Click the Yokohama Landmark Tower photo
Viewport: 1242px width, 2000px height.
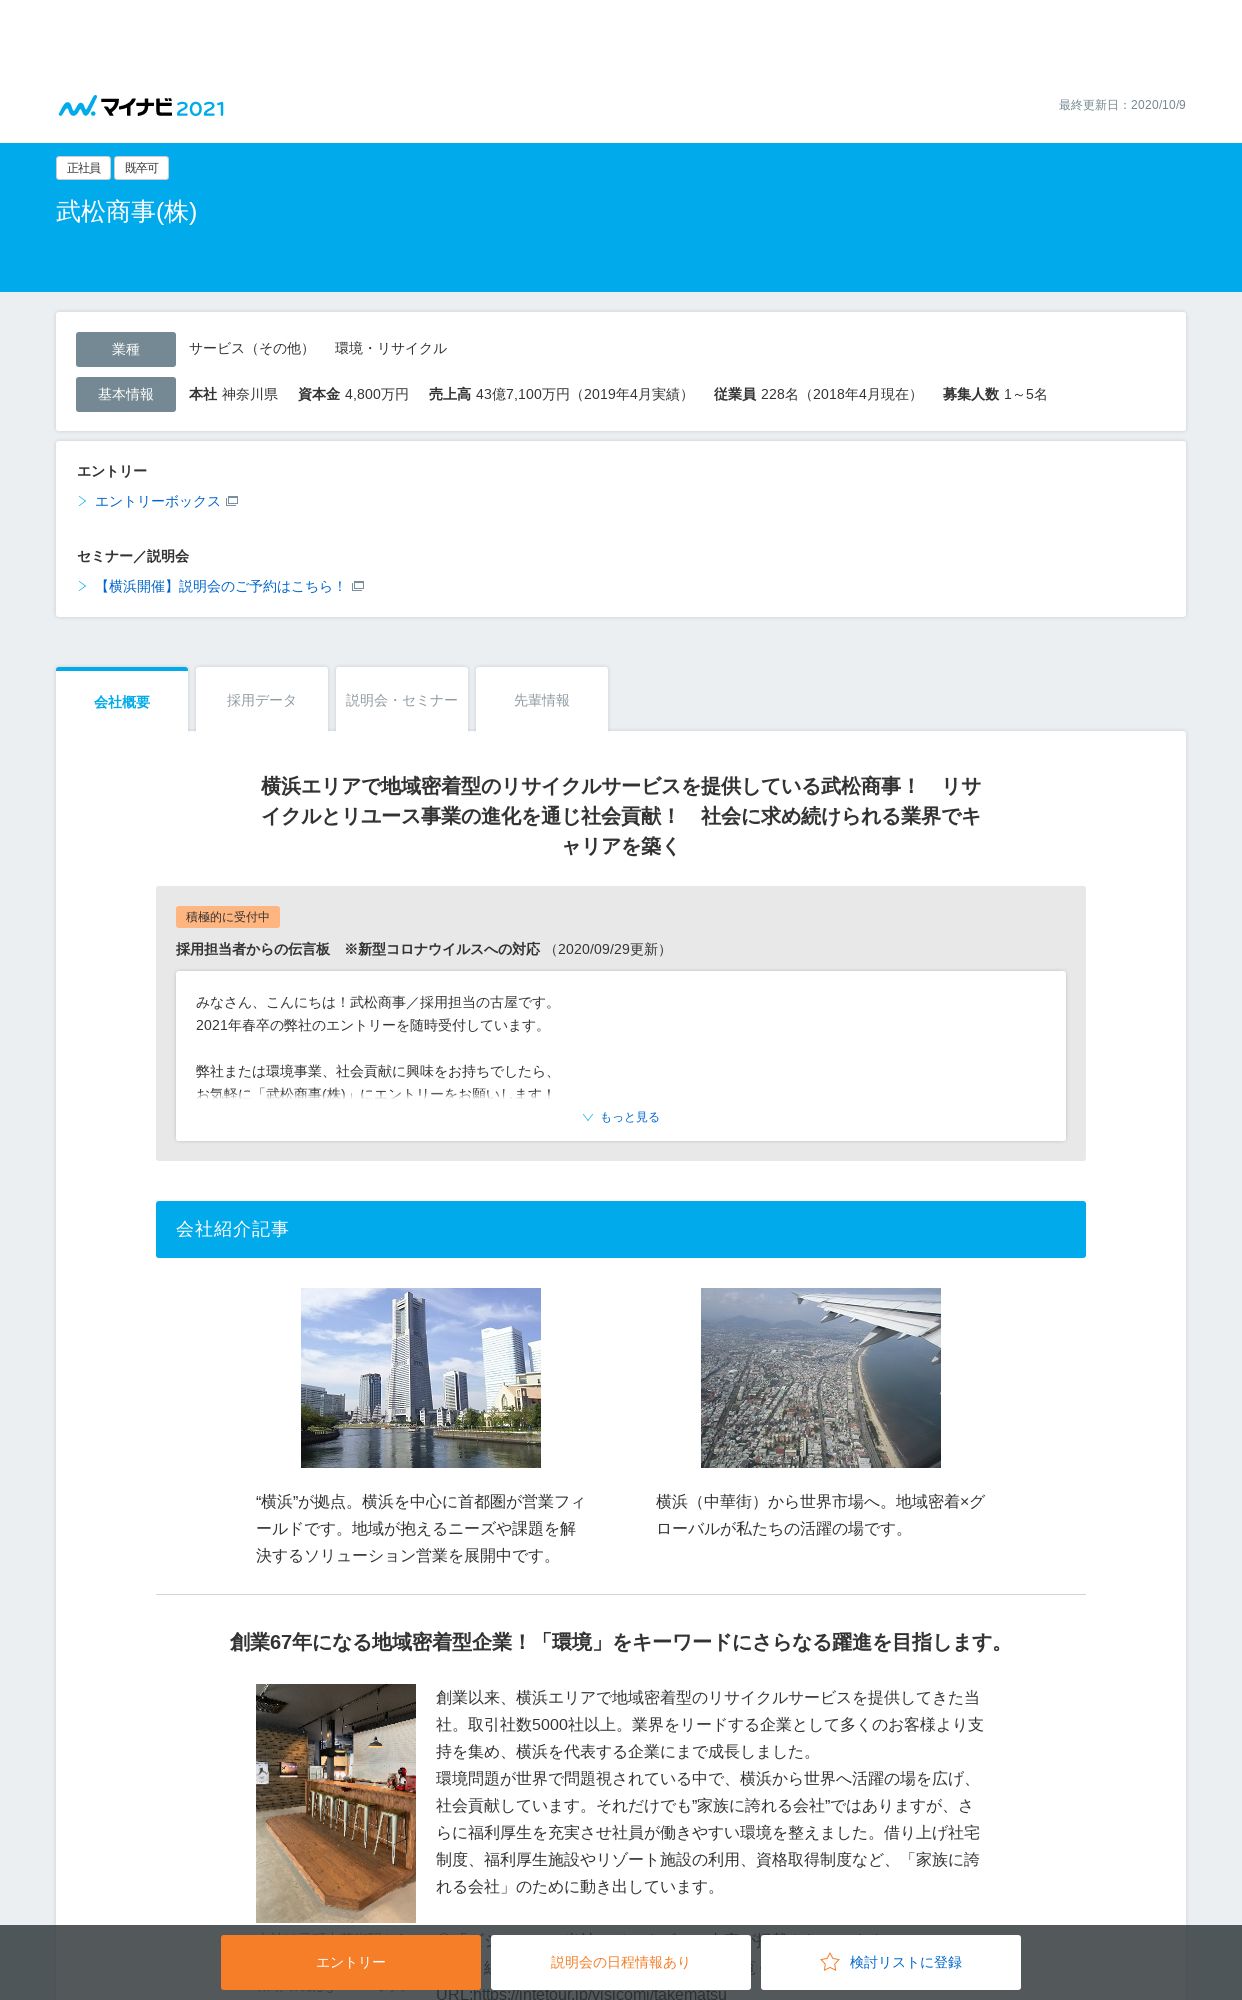click(x=421, y=1378)
